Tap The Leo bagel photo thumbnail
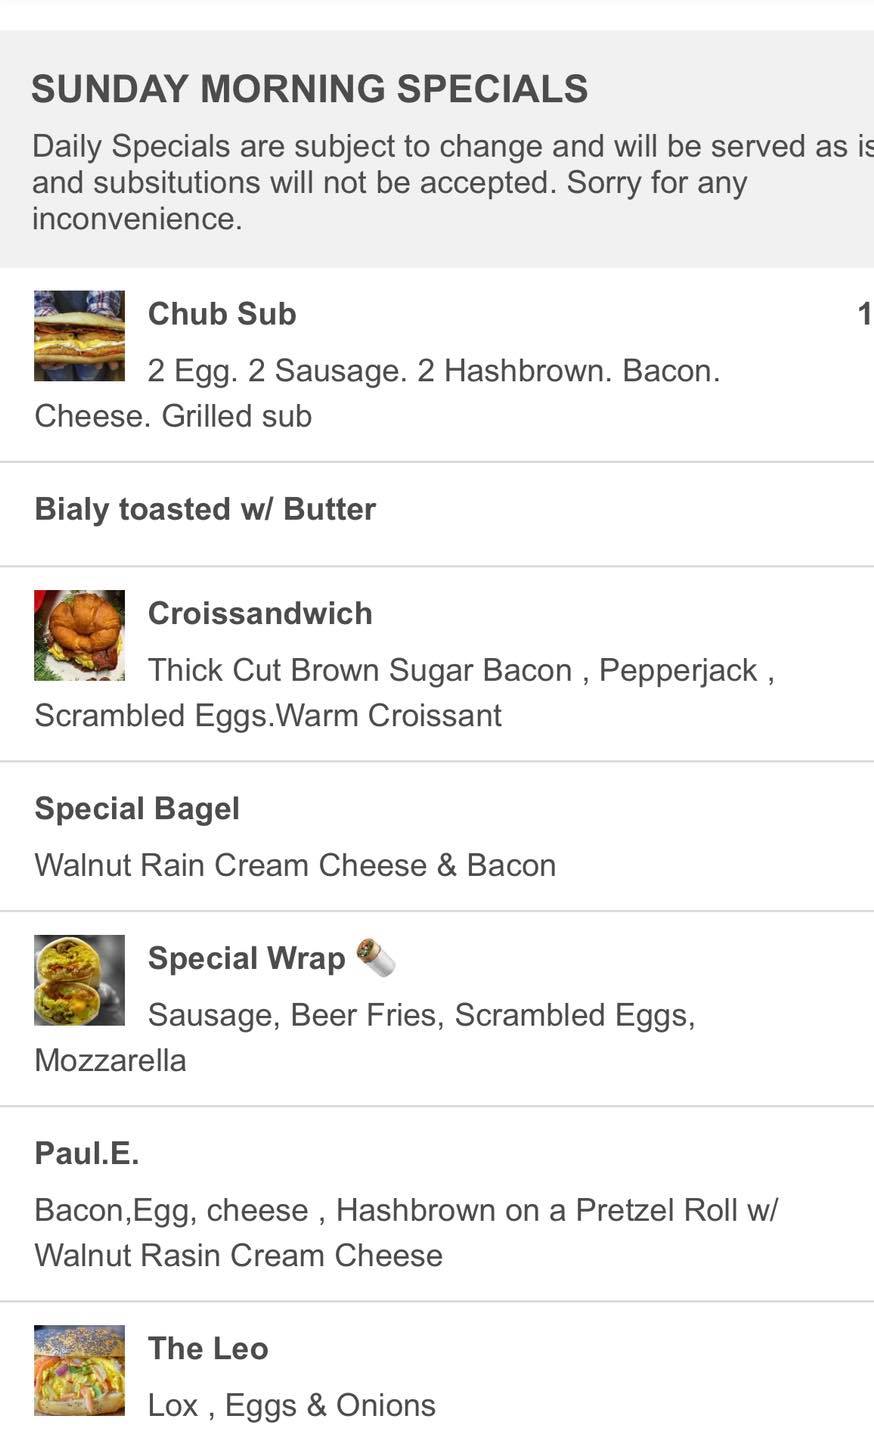 click(x=79, y=1370)
